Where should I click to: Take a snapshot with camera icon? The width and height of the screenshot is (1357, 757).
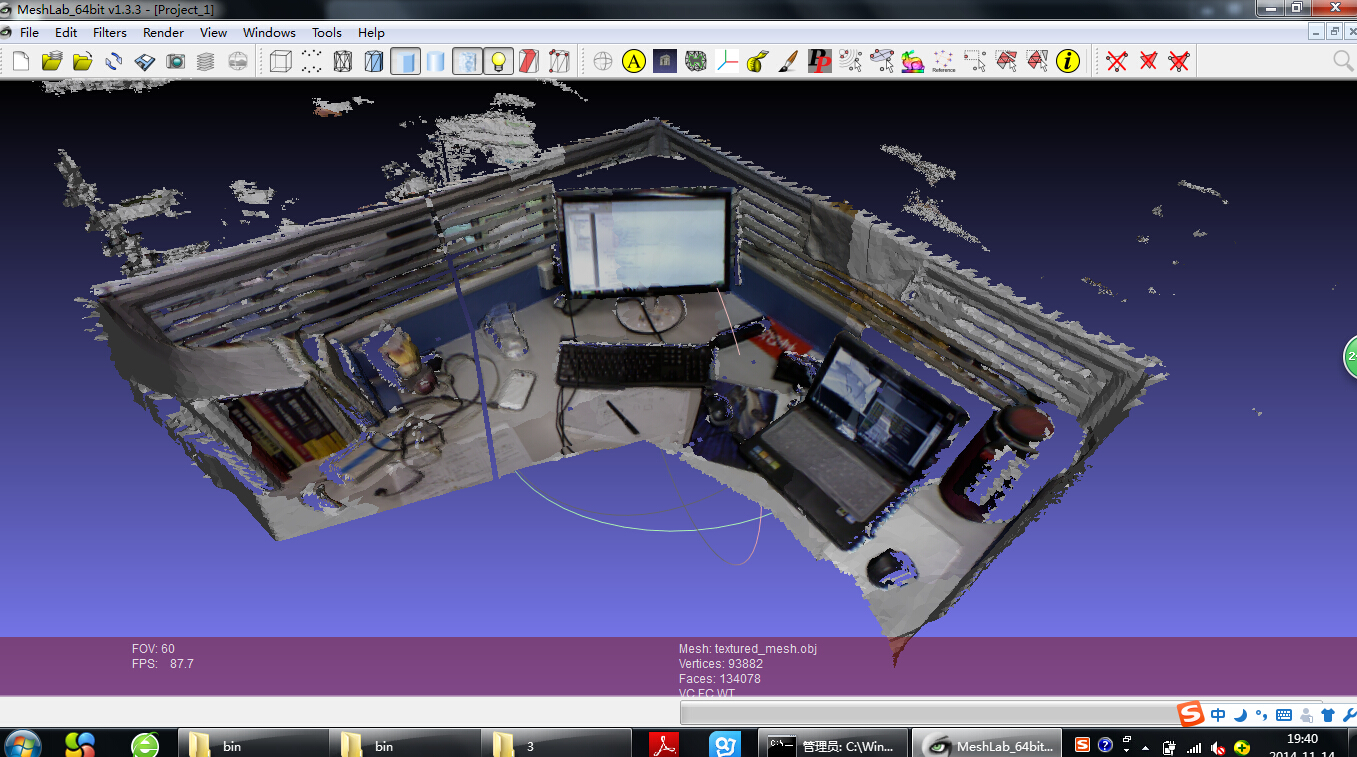pos(176,61)
